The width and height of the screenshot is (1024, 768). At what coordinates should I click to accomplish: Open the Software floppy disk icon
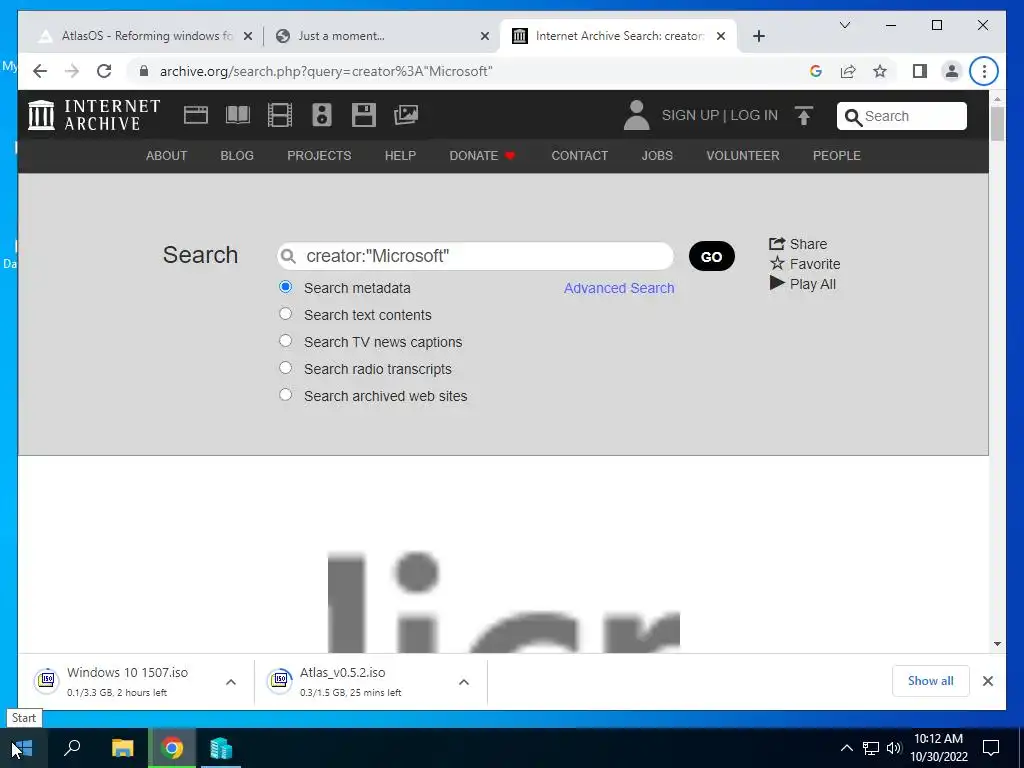[x=364, y=115]
